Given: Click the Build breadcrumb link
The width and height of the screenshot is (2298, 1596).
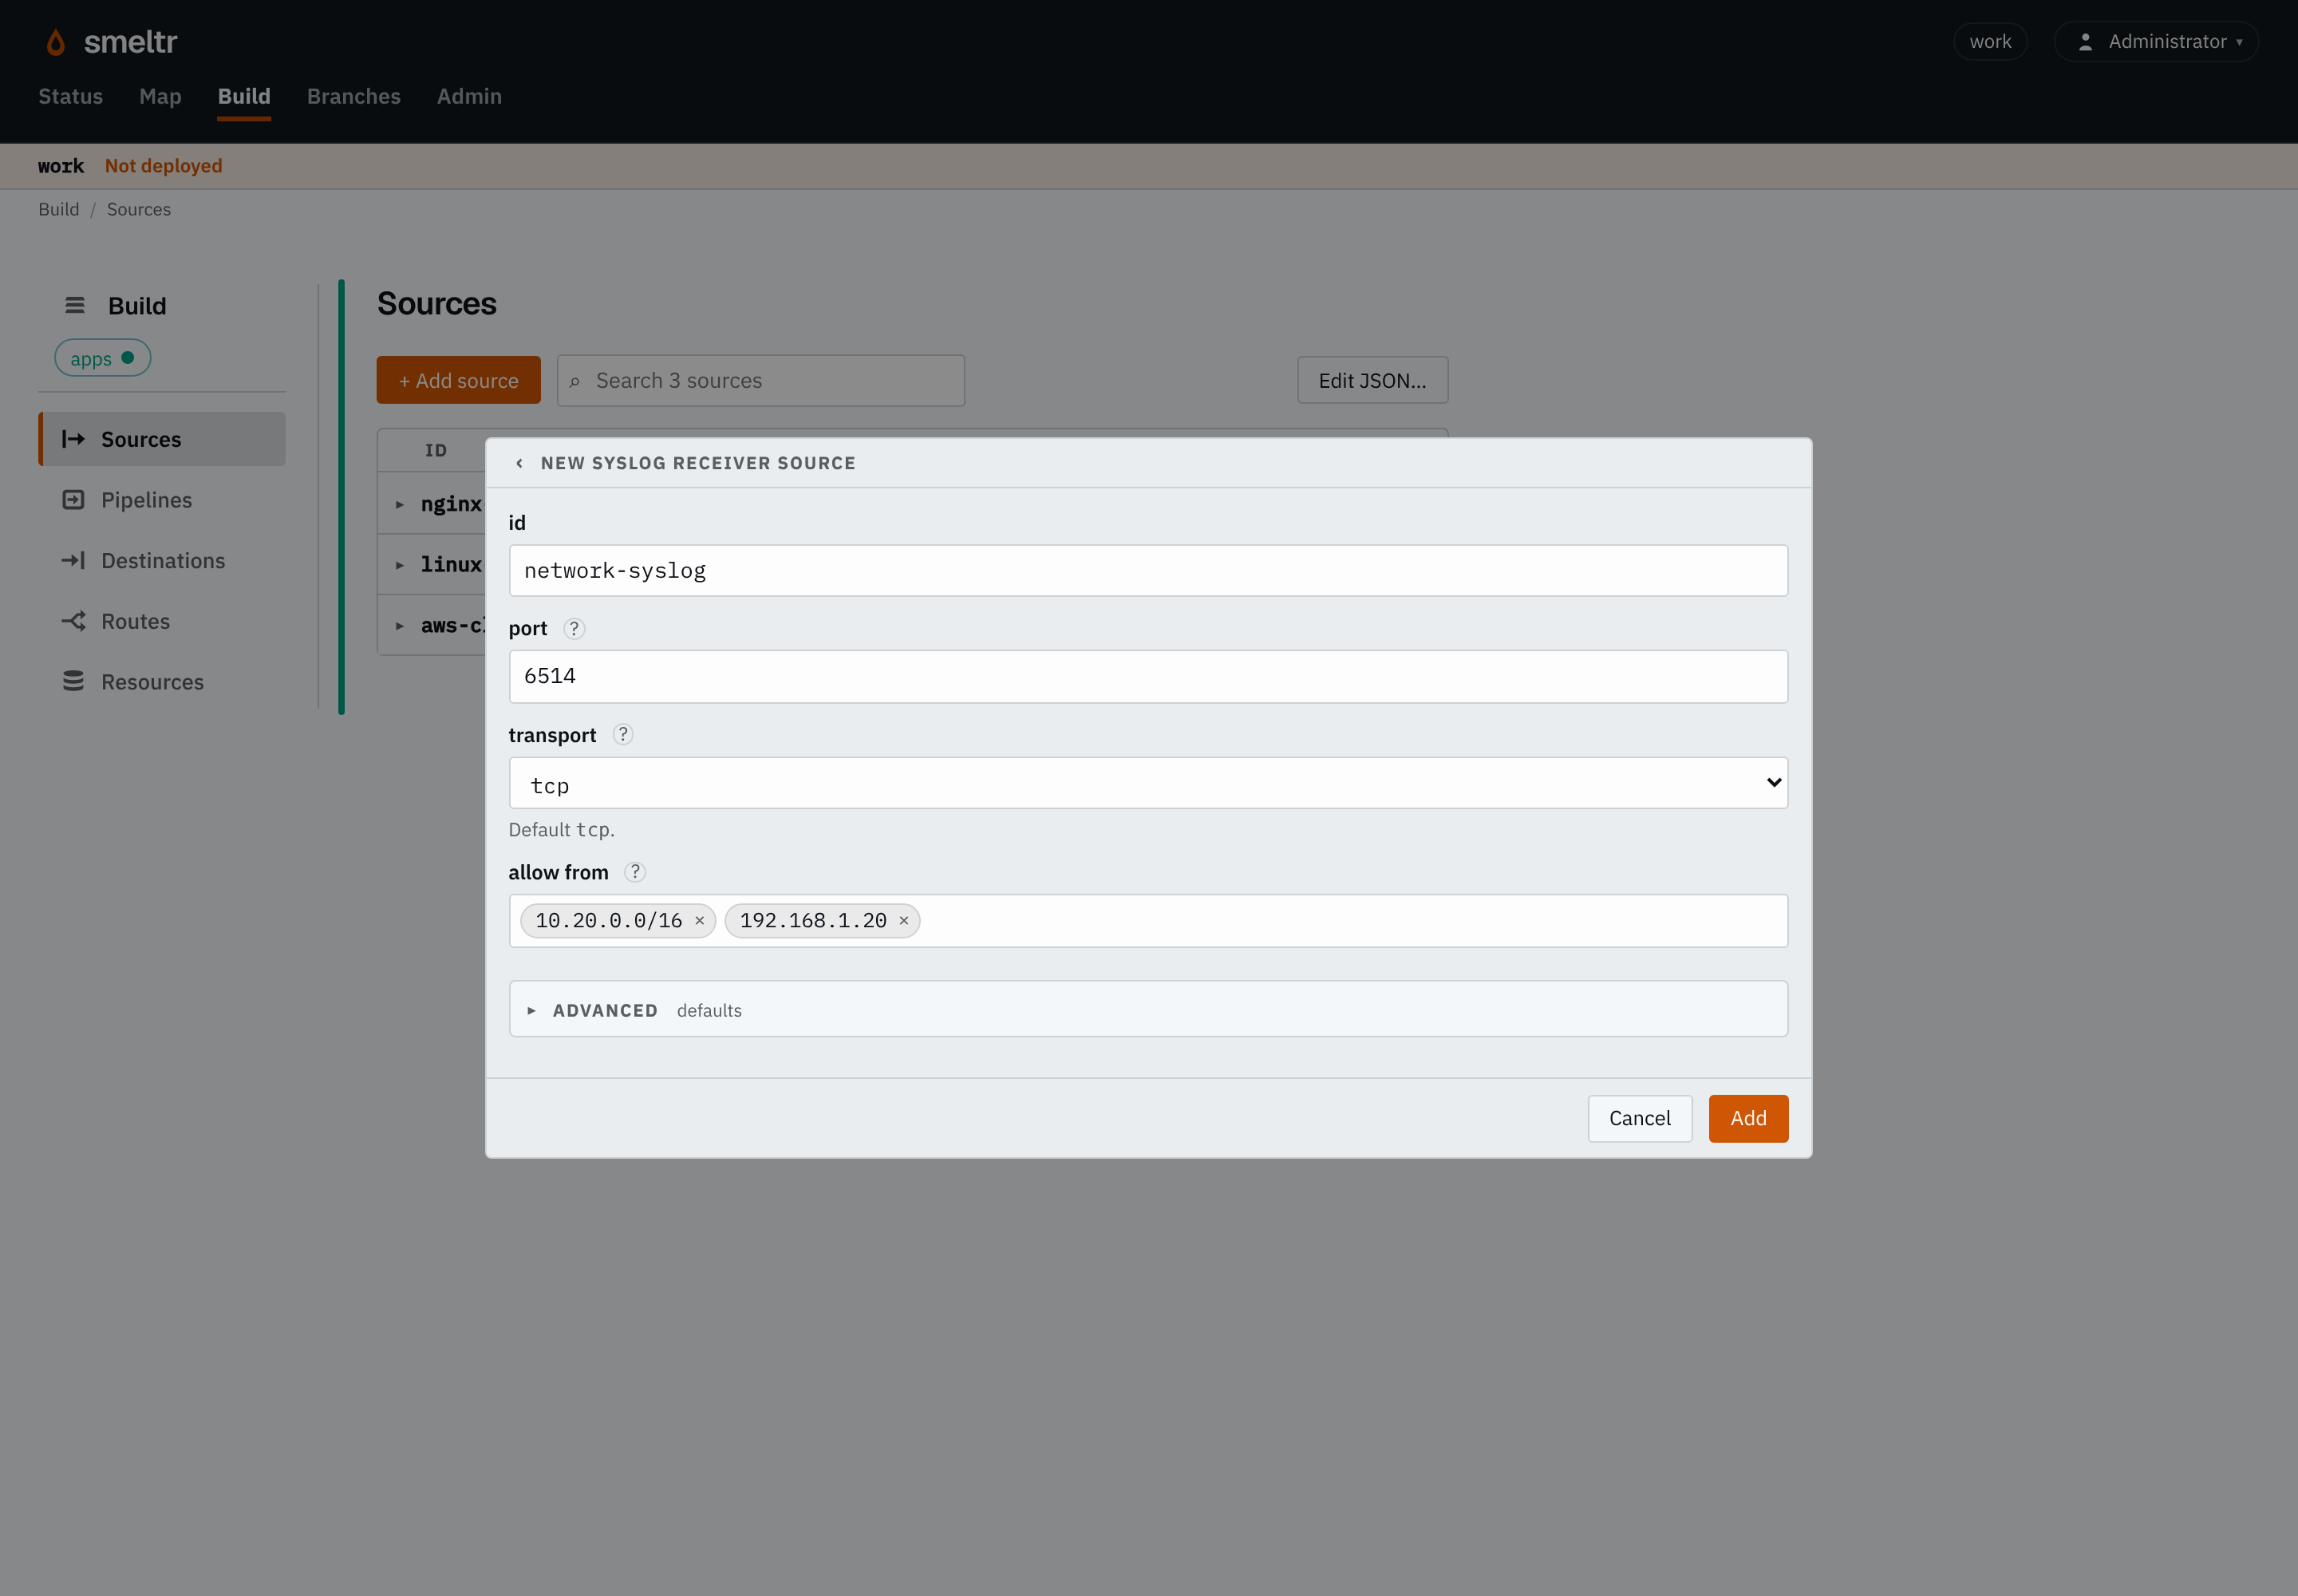Looking at the screenshot, I should 59,209.
